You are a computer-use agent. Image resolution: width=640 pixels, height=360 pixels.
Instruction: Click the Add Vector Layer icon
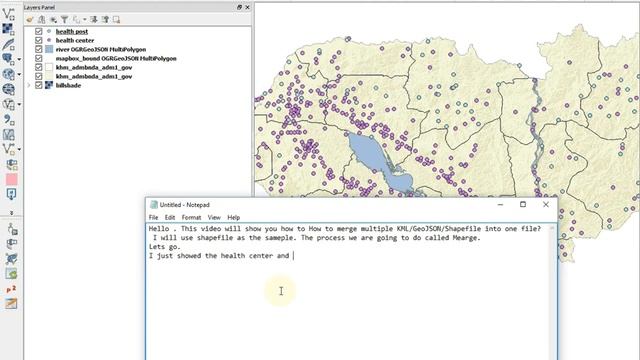(x=8, y=14)
